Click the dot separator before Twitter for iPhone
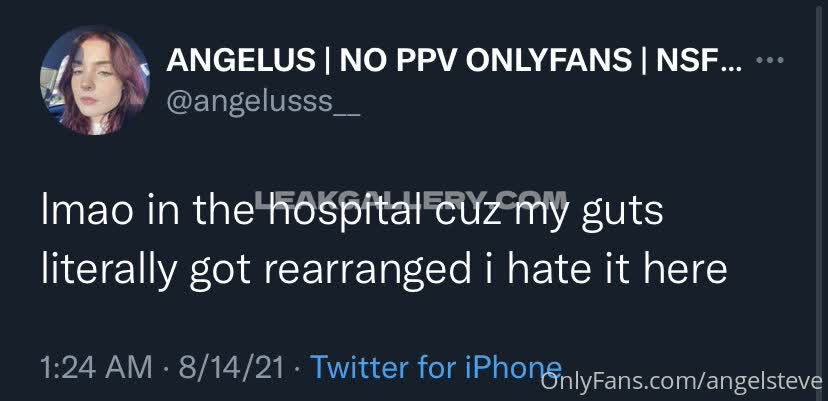Viewport: 828px width, 401px height. point(297,368)
